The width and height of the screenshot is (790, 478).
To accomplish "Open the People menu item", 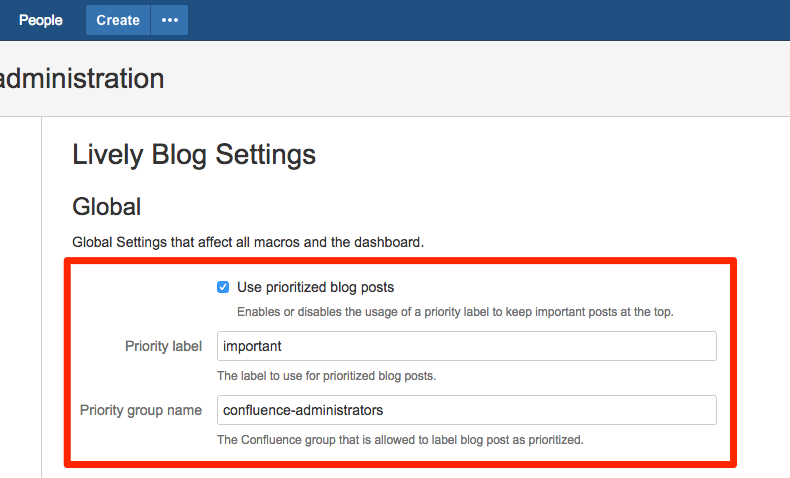I will tap(40, 20).
